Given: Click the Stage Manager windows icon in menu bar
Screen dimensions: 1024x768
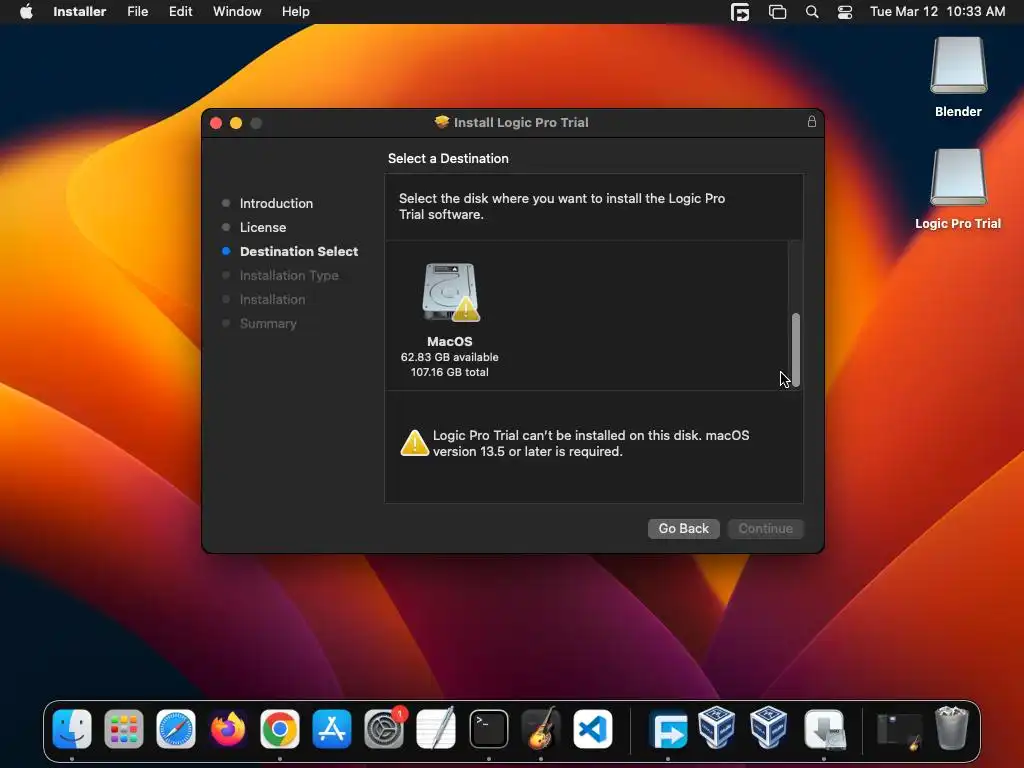Looking at the screenshot, I should (x=777, y=12).
